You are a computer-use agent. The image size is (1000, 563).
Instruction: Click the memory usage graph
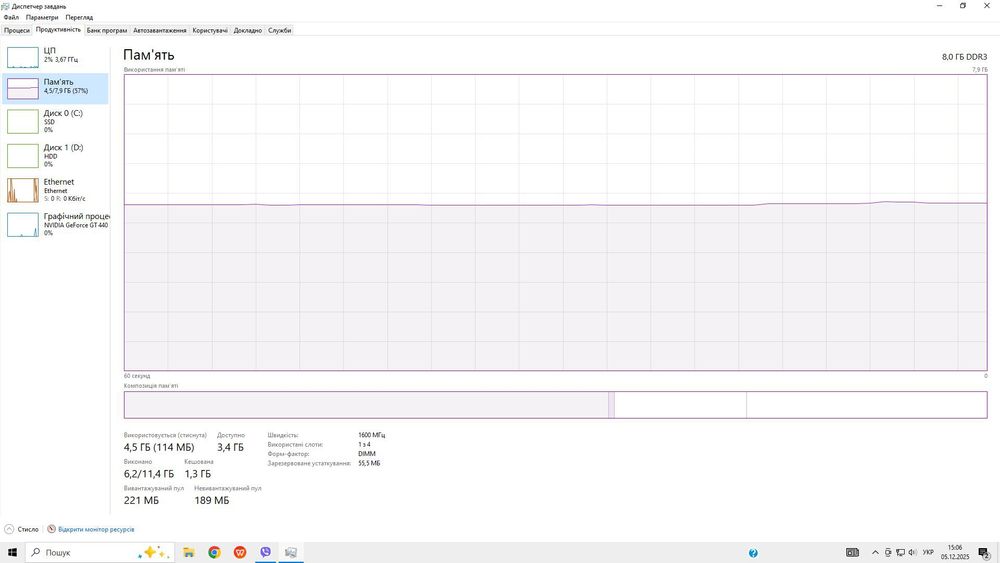pos(555,223)
